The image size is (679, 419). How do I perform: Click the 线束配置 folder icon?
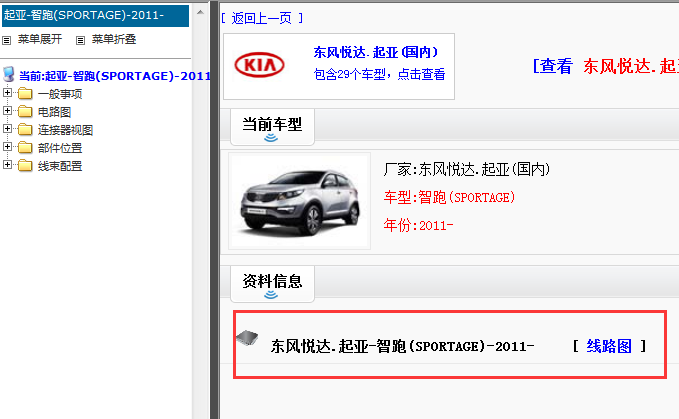point(25,165)
